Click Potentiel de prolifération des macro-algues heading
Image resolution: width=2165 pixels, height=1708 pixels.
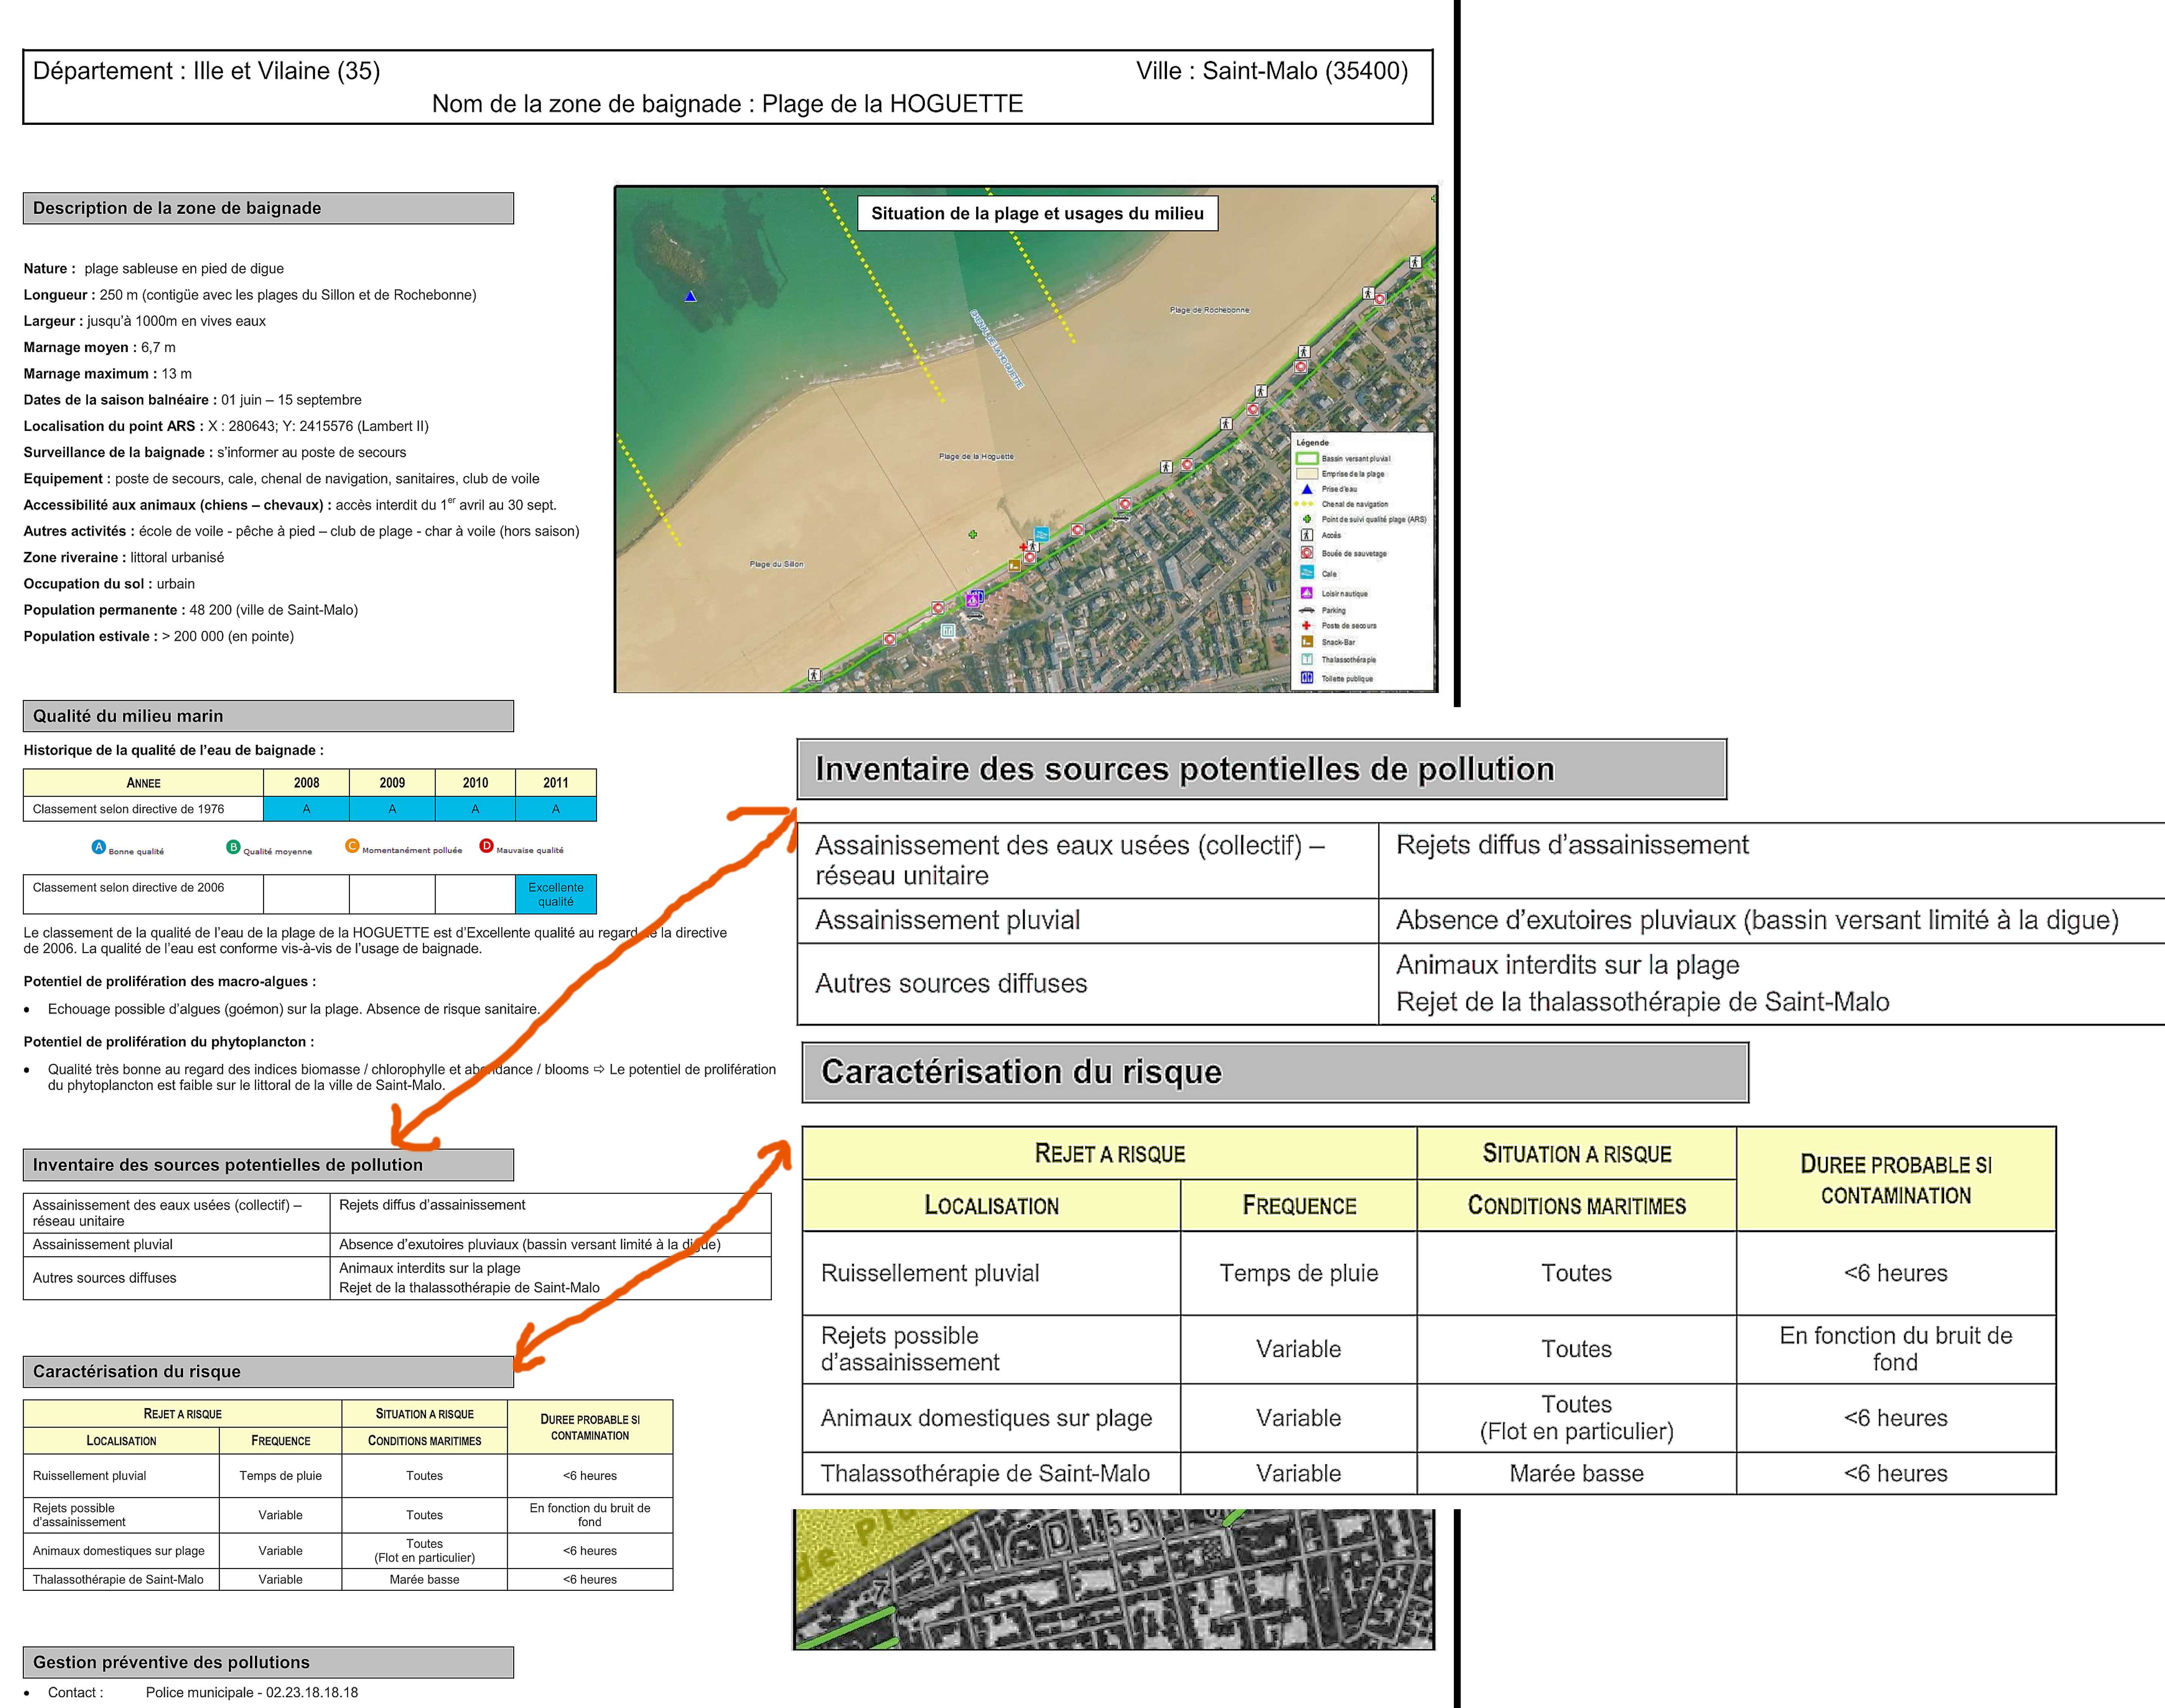pyautogui.click(x=170, y=981)
